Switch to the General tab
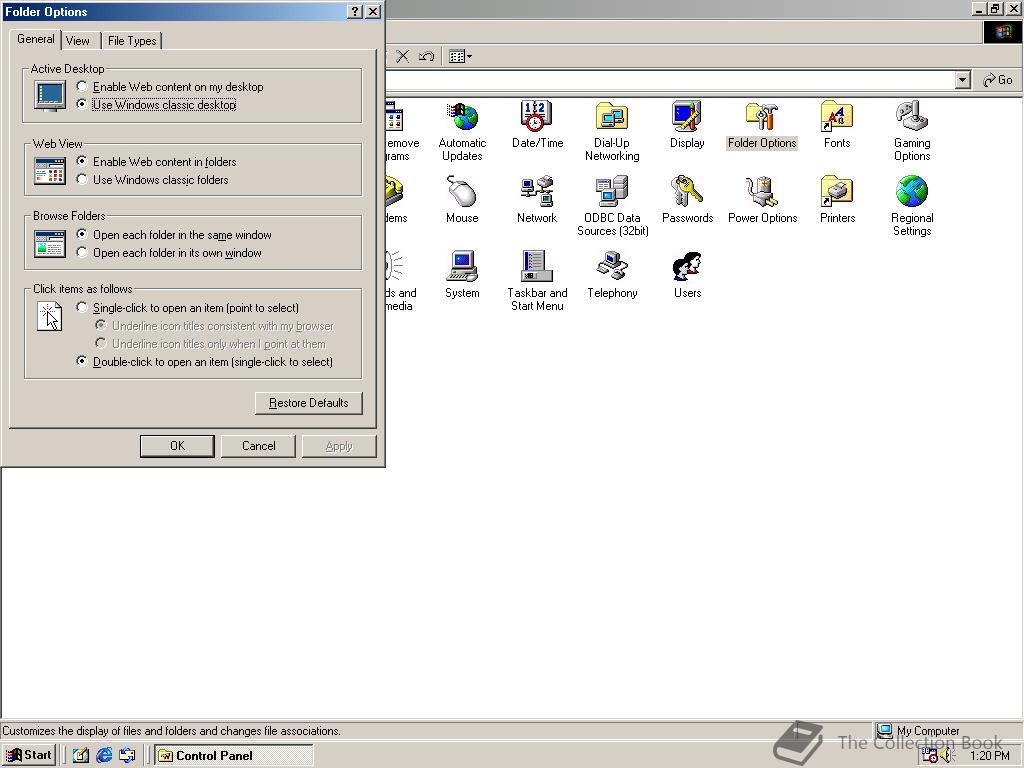 [35, 39]
